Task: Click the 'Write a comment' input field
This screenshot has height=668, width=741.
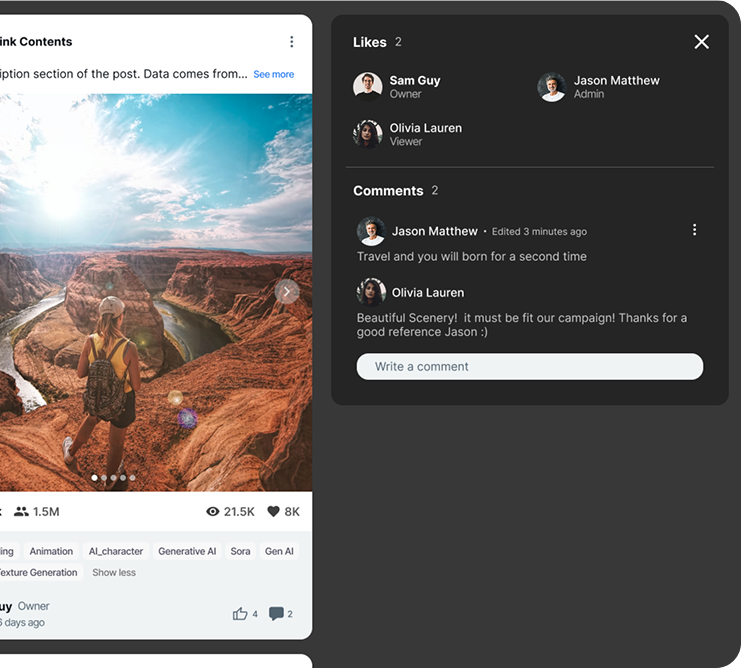Action: click(x=530, y=367)
